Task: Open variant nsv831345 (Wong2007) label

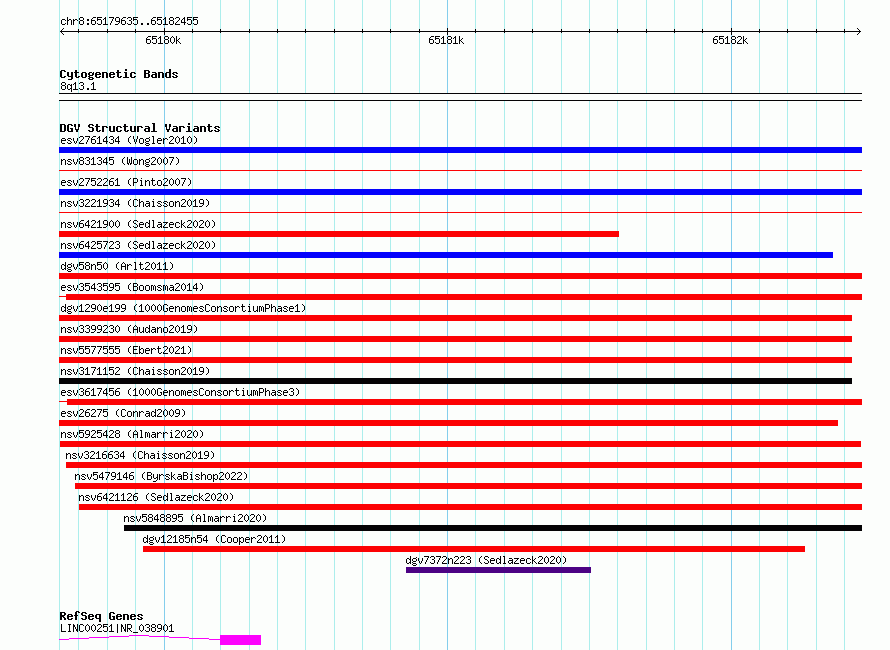Action: (x=120, y=161)
